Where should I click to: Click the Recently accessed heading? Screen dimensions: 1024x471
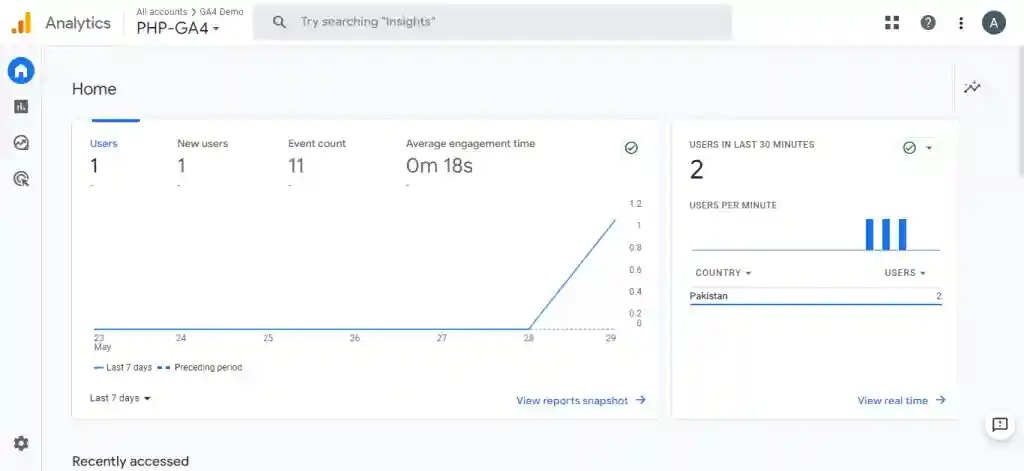pos(130,461)
